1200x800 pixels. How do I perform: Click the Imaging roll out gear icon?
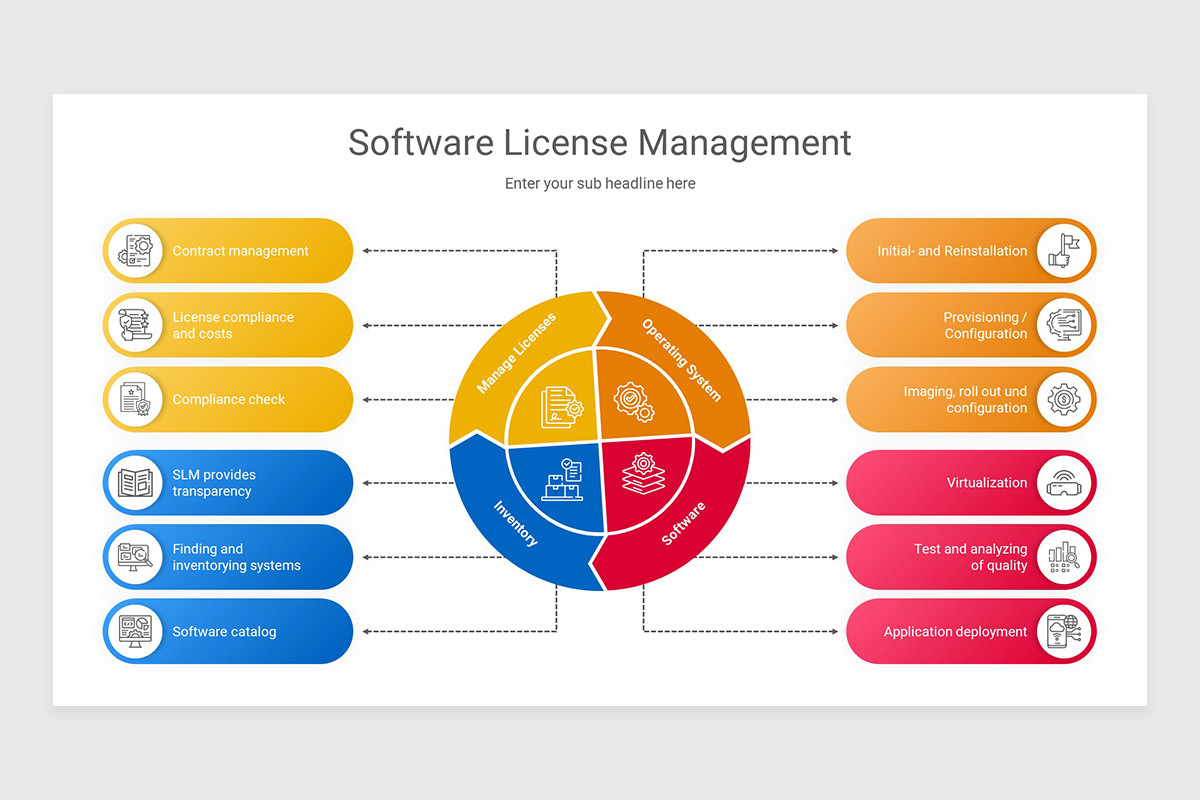tap(1064, 399)
